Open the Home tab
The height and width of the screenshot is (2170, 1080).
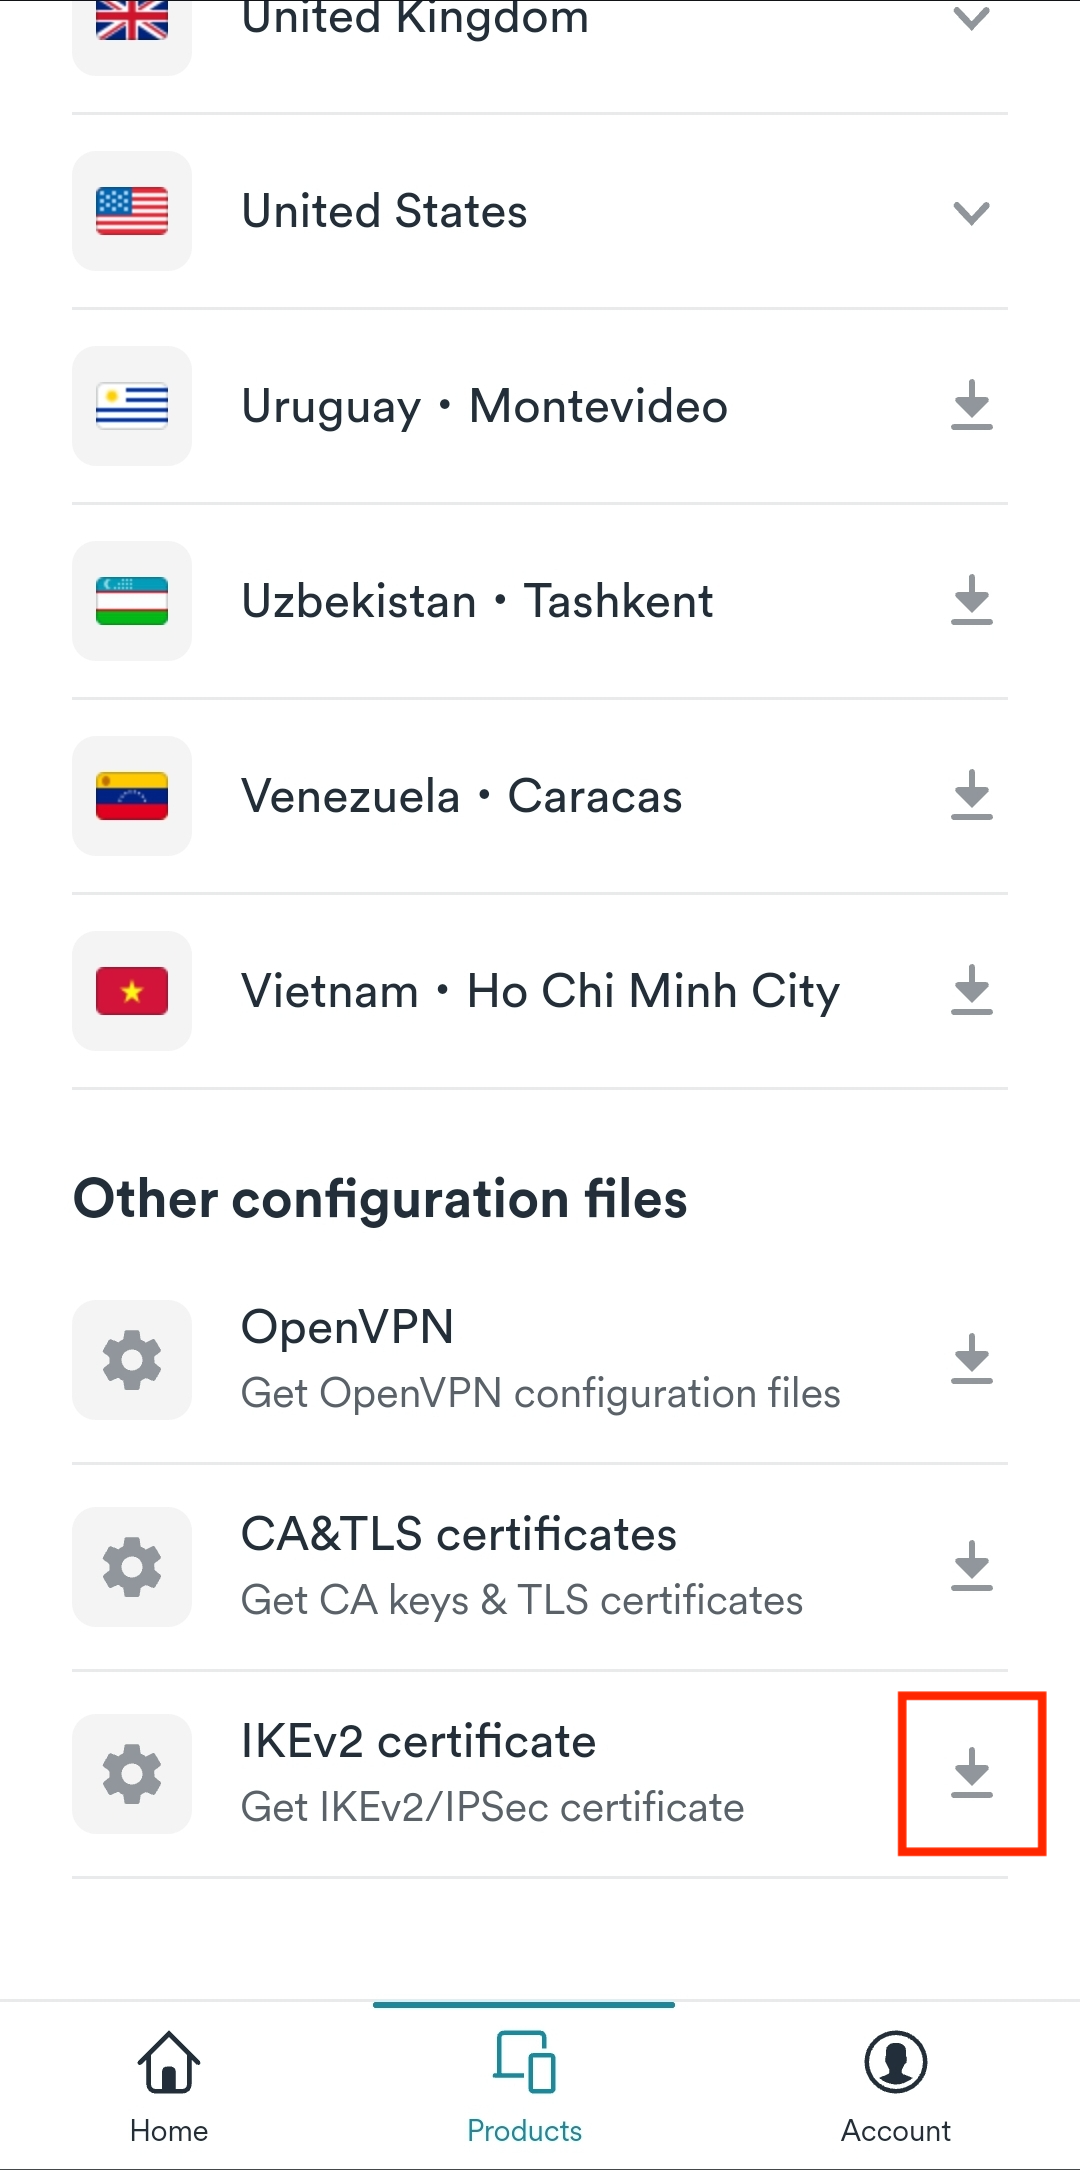tap(169, 2086)
